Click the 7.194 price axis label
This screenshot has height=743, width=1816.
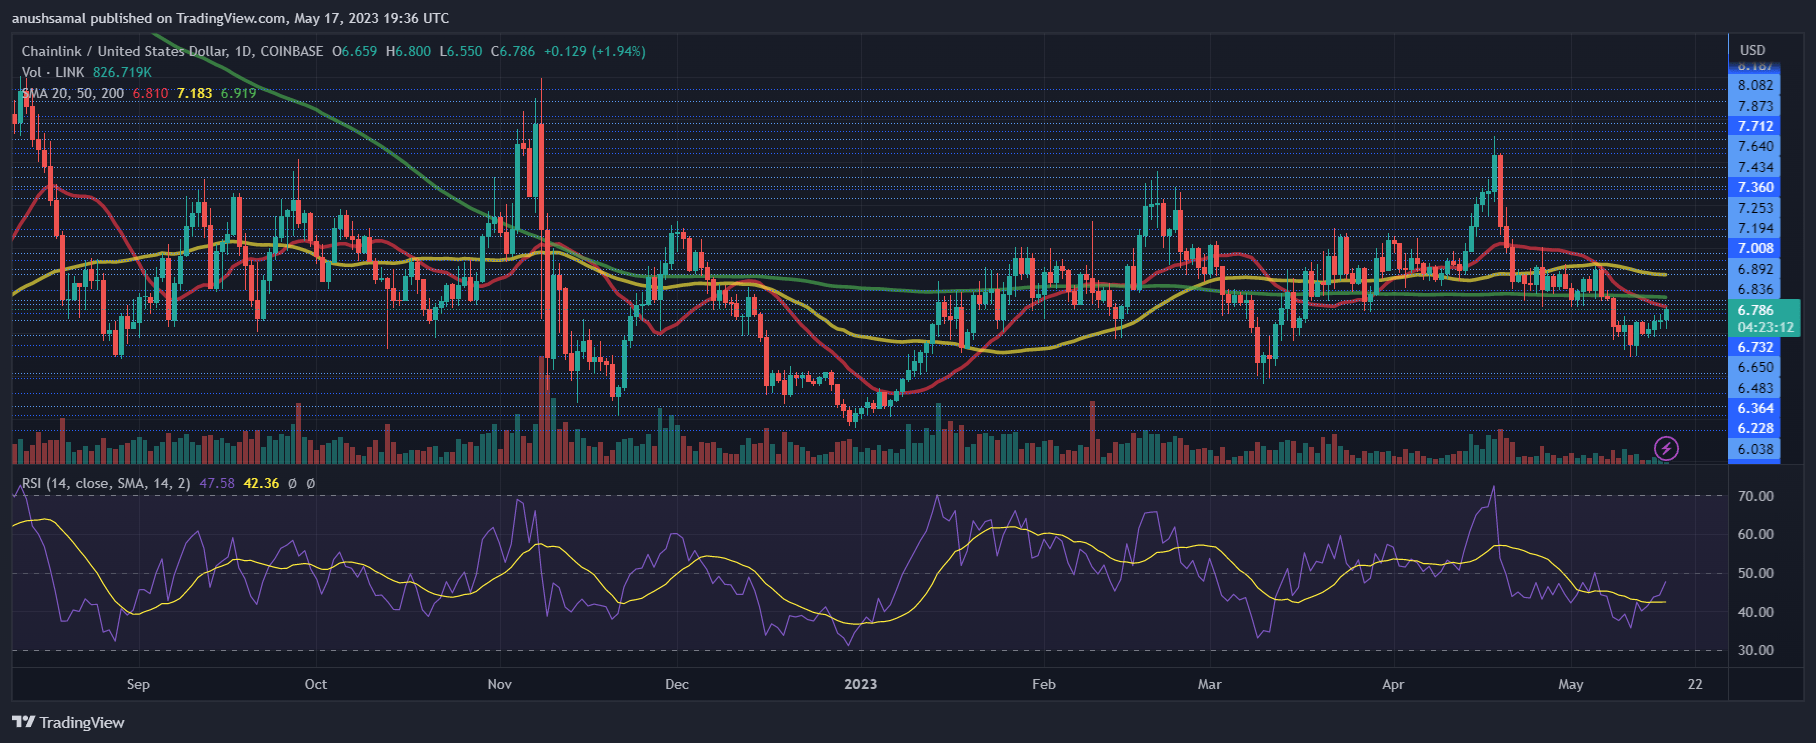pos(1755,228)
